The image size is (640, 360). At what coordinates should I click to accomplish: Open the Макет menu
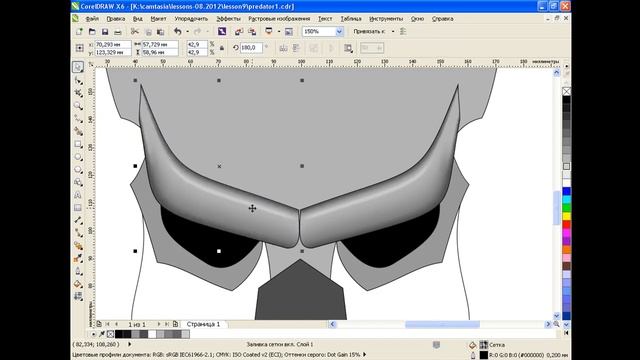click(x=158, y=19)
